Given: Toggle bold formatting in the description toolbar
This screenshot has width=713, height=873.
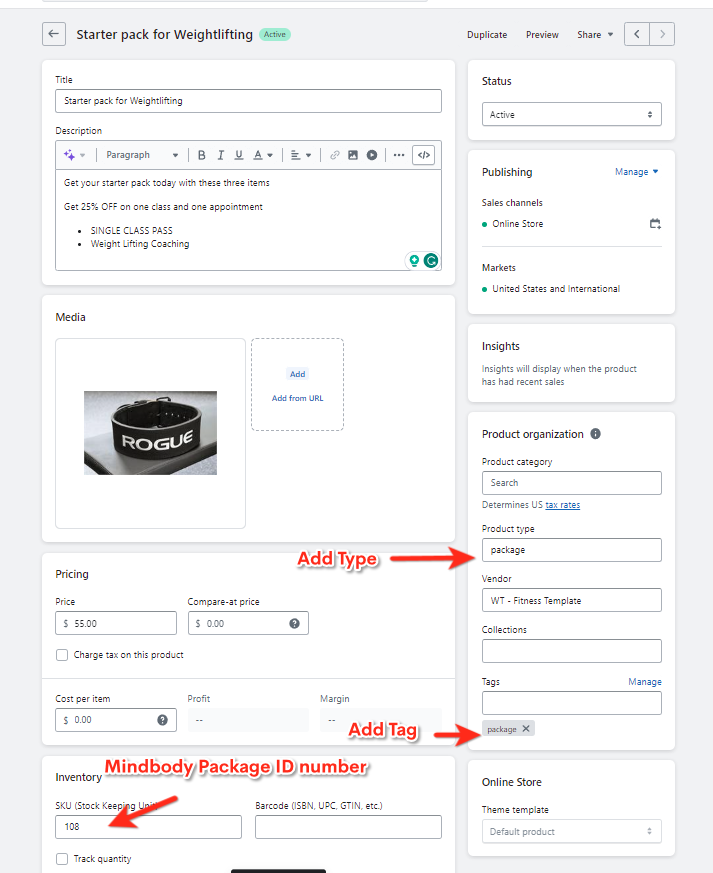Looking at the screenshot, I should click(202, 155).
